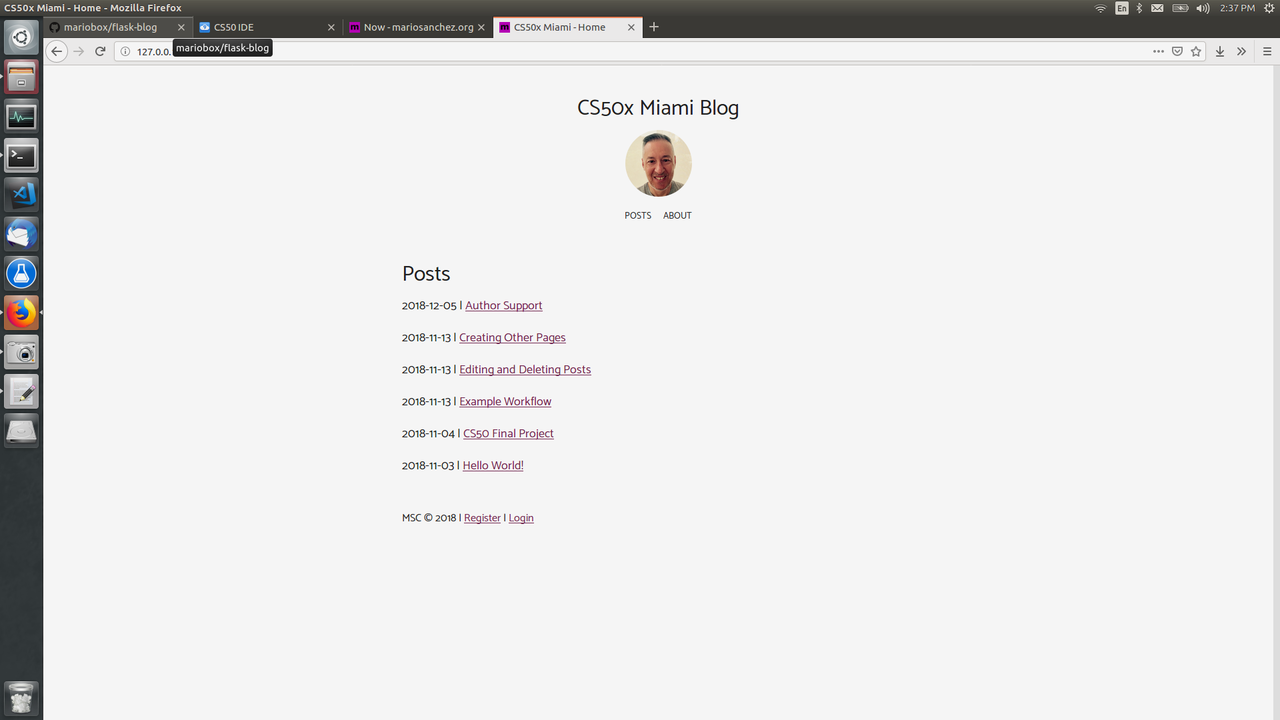Viewport: 1280px width, 720px height.
Task: Open Thunderbird mail from the dock
Action: point(21,234)
